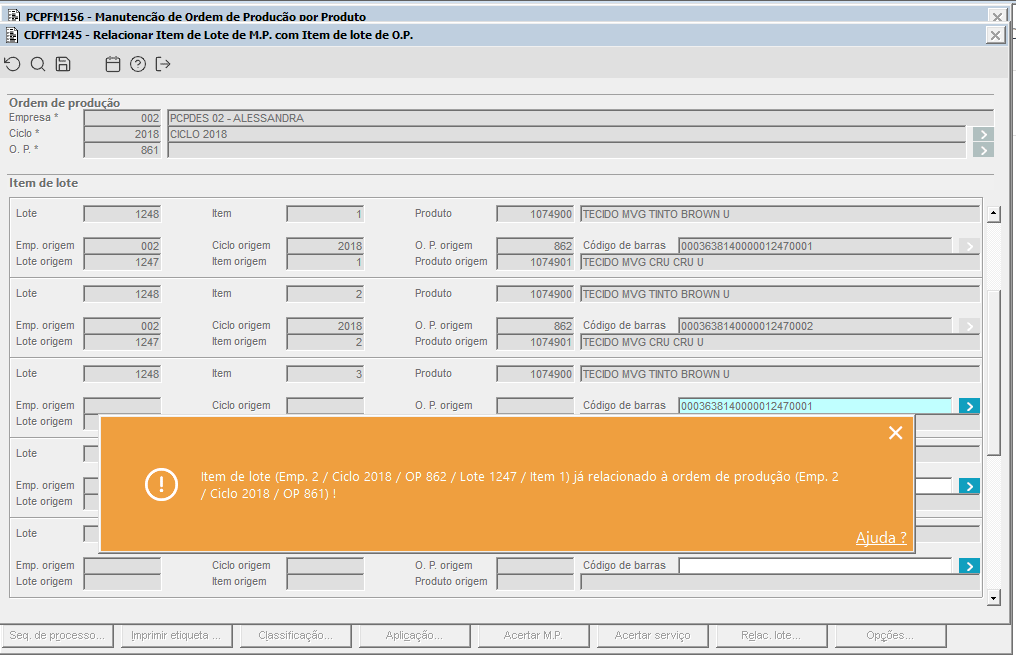Click the vertical scrollbar thumb of item list
Screen dimensions: 1016x658
(x=994, y=372)
